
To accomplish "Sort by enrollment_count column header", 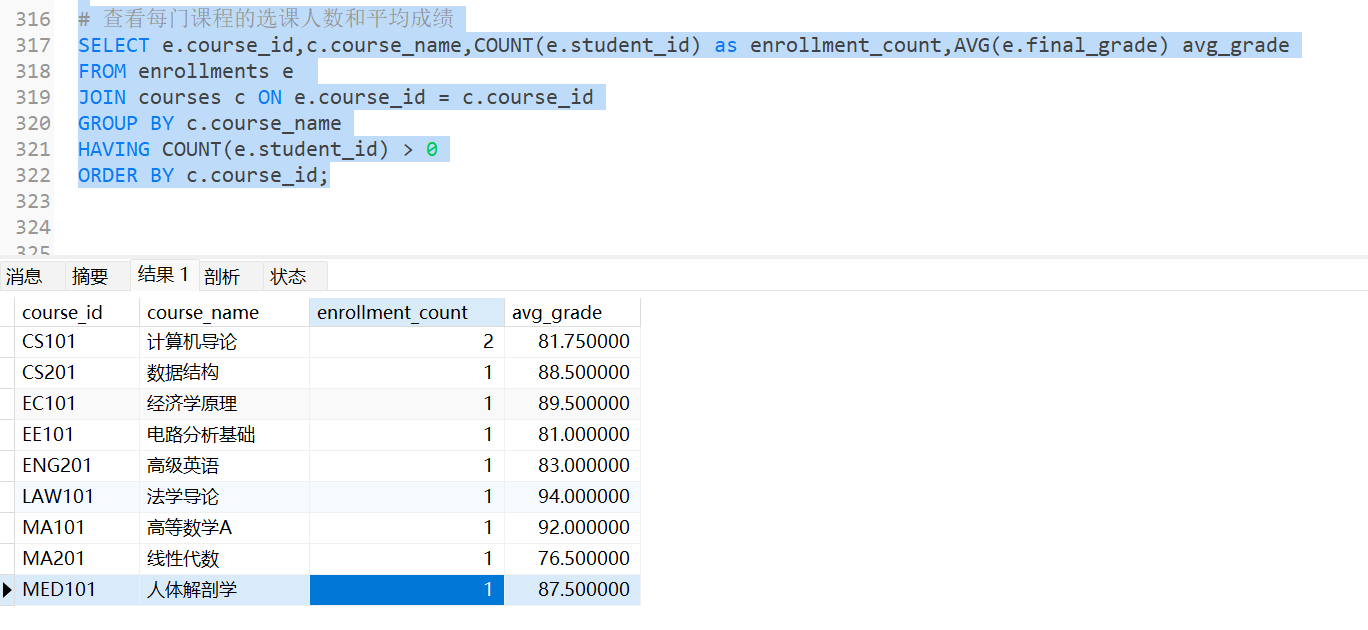I will pos(407,312).
